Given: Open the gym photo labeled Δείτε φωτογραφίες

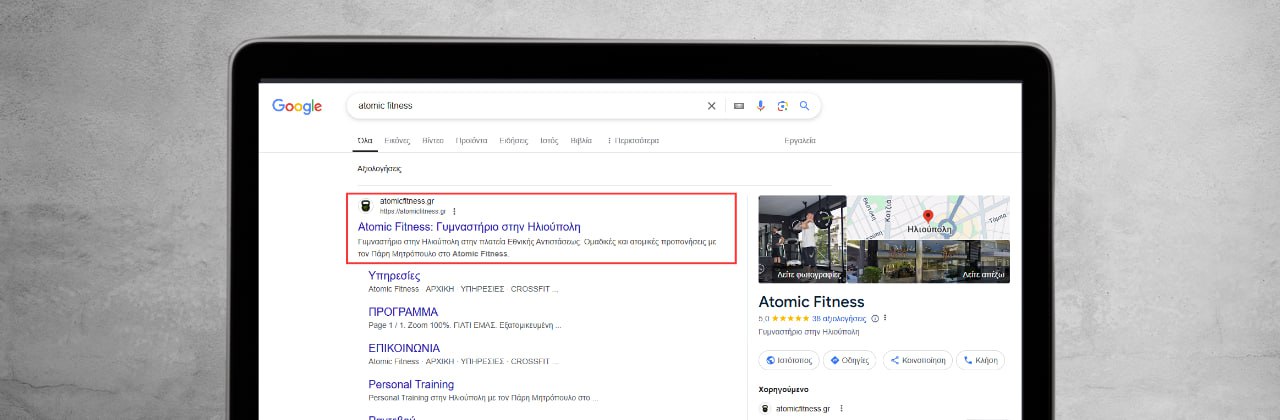Looking at the screenshot, I should [802, 239].
